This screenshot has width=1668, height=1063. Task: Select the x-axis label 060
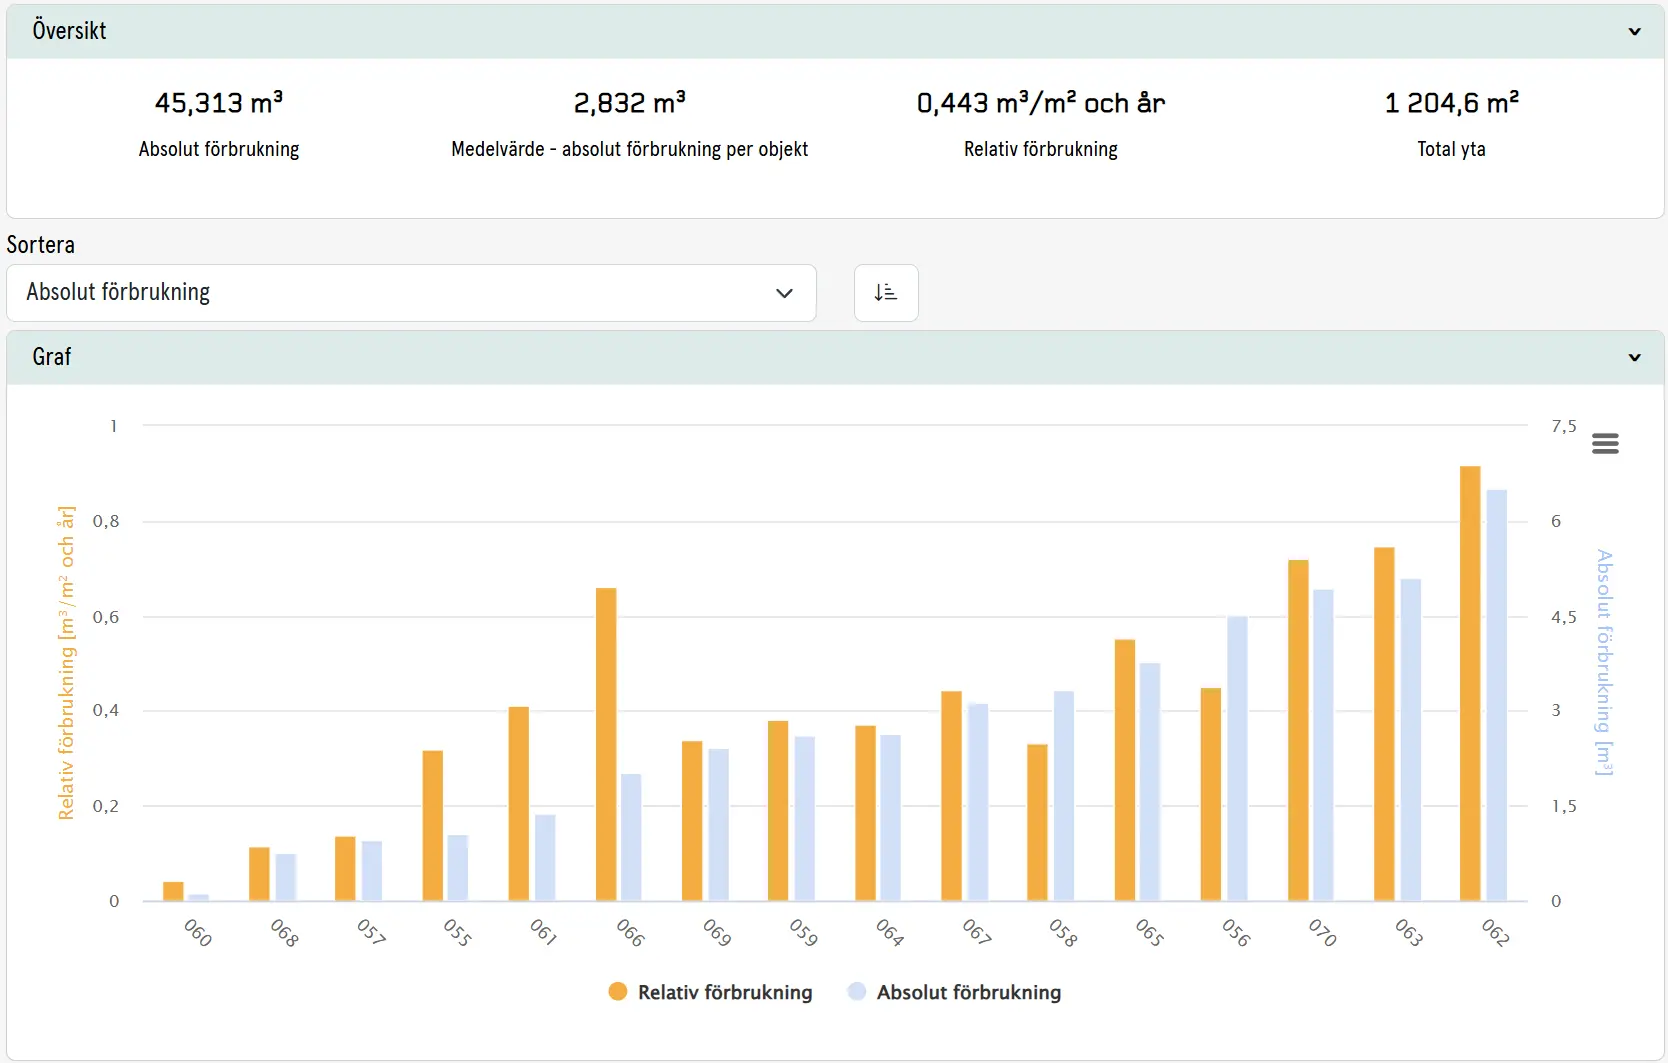[x=198, y=933]
